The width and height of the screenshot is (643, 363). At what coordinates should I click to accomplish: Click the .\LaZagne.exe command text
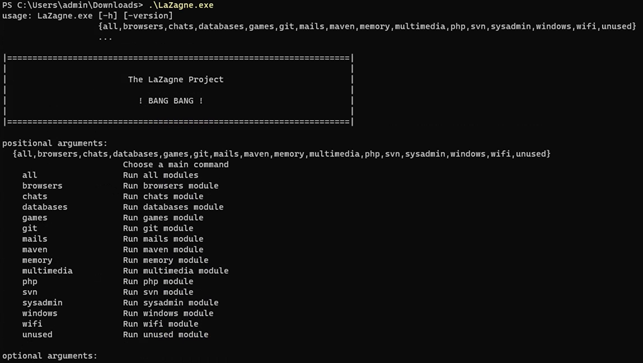[181, 5]
